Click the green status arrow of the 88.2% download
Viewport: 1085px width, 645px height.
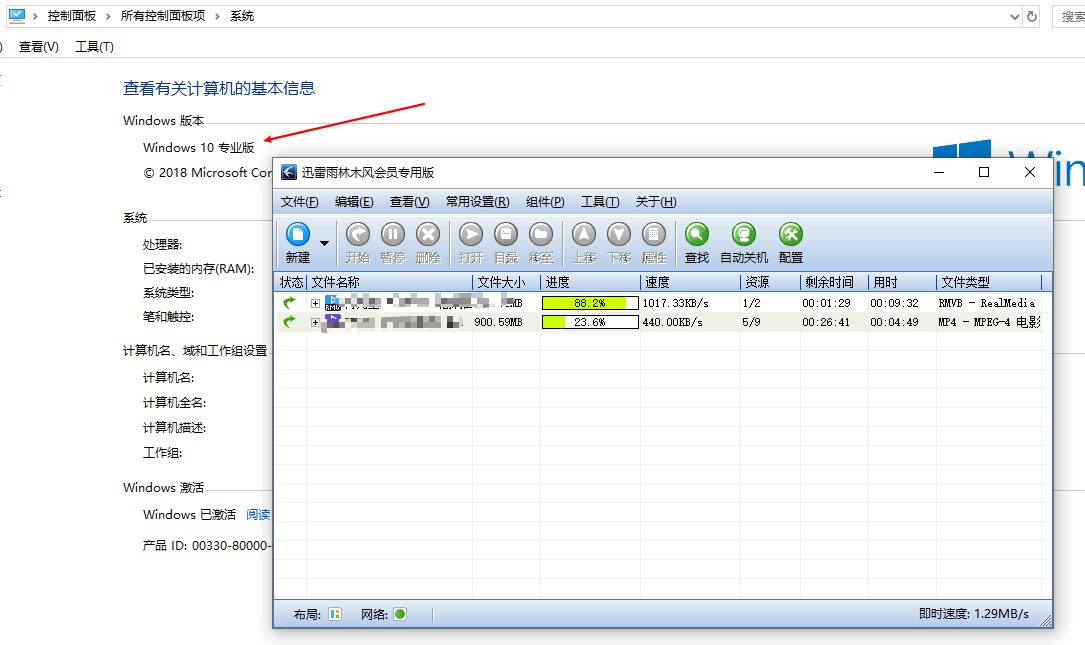(x=289, y=302)
